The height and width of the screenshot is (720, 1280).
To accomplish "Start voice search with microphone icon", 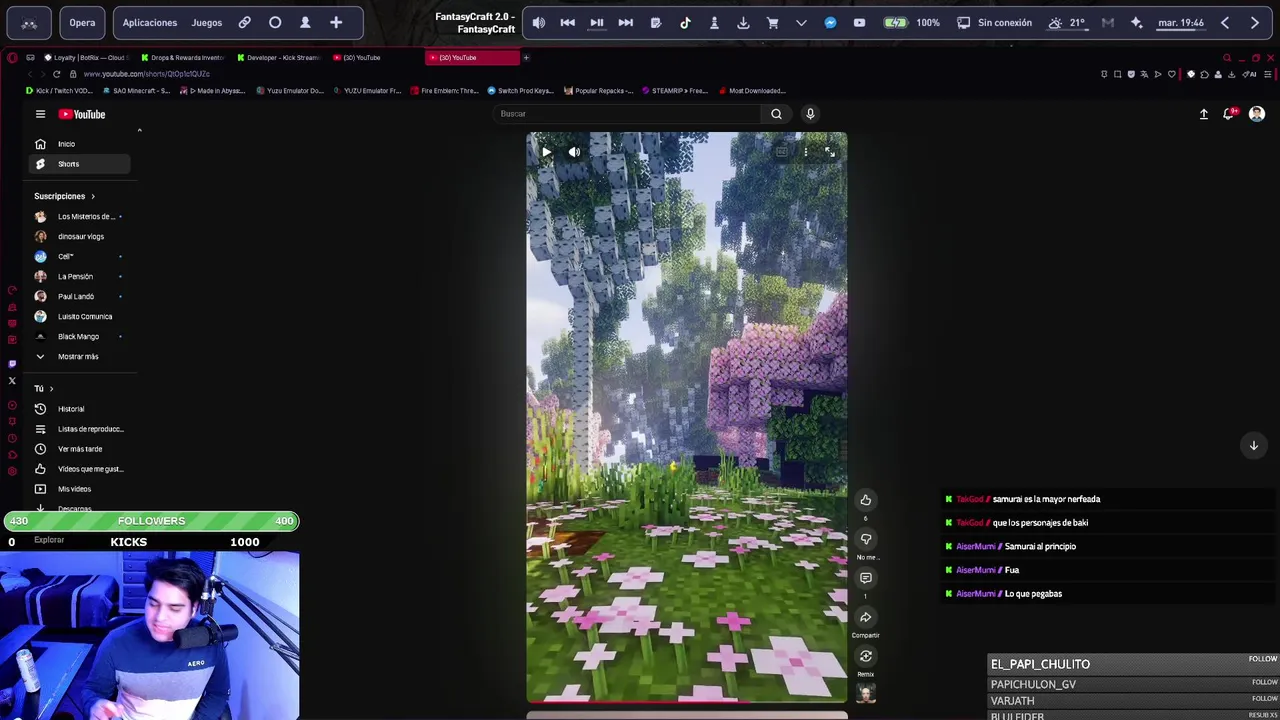I will click(810, 114).
